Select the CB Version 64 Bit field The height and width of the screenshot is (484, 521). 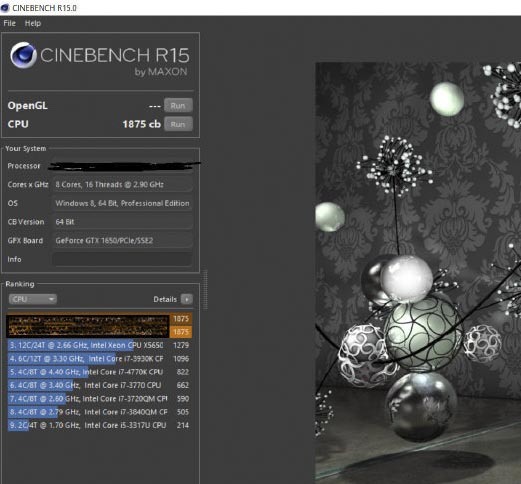click(122, 222)
